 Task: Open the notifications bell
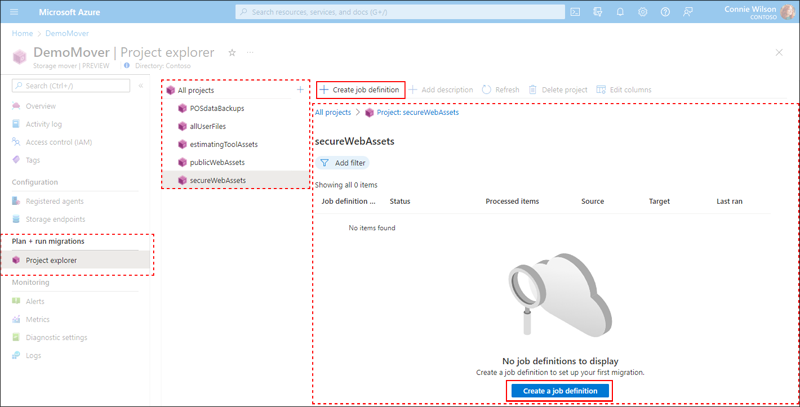[620, 12]
